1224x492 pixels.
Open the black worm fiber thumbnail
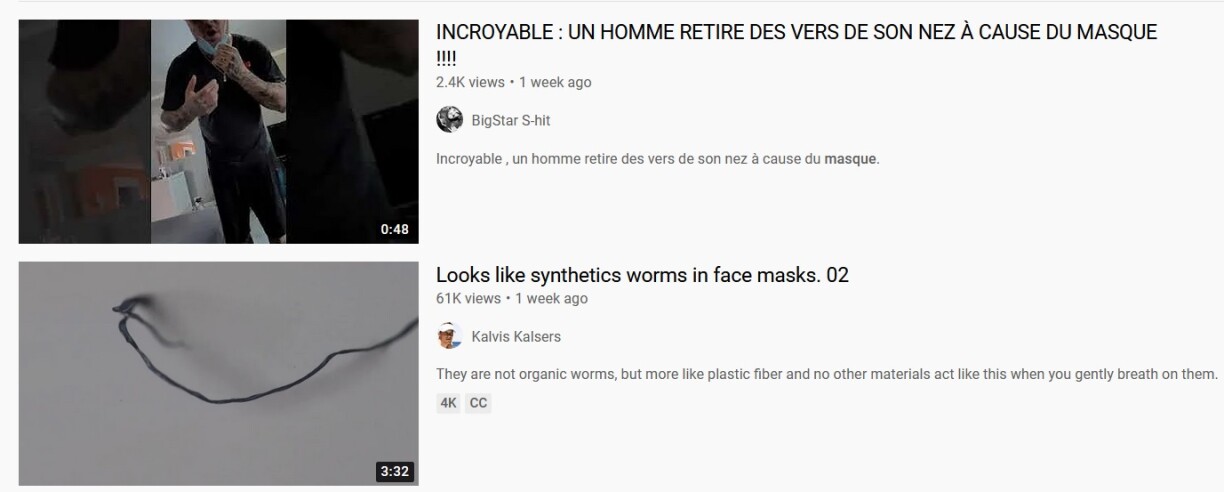pos(219,374)
